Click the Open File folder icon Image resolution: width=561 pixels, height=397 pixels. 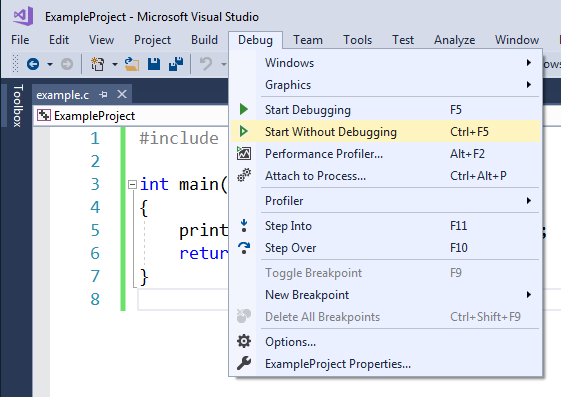click(x=132, y=64)
